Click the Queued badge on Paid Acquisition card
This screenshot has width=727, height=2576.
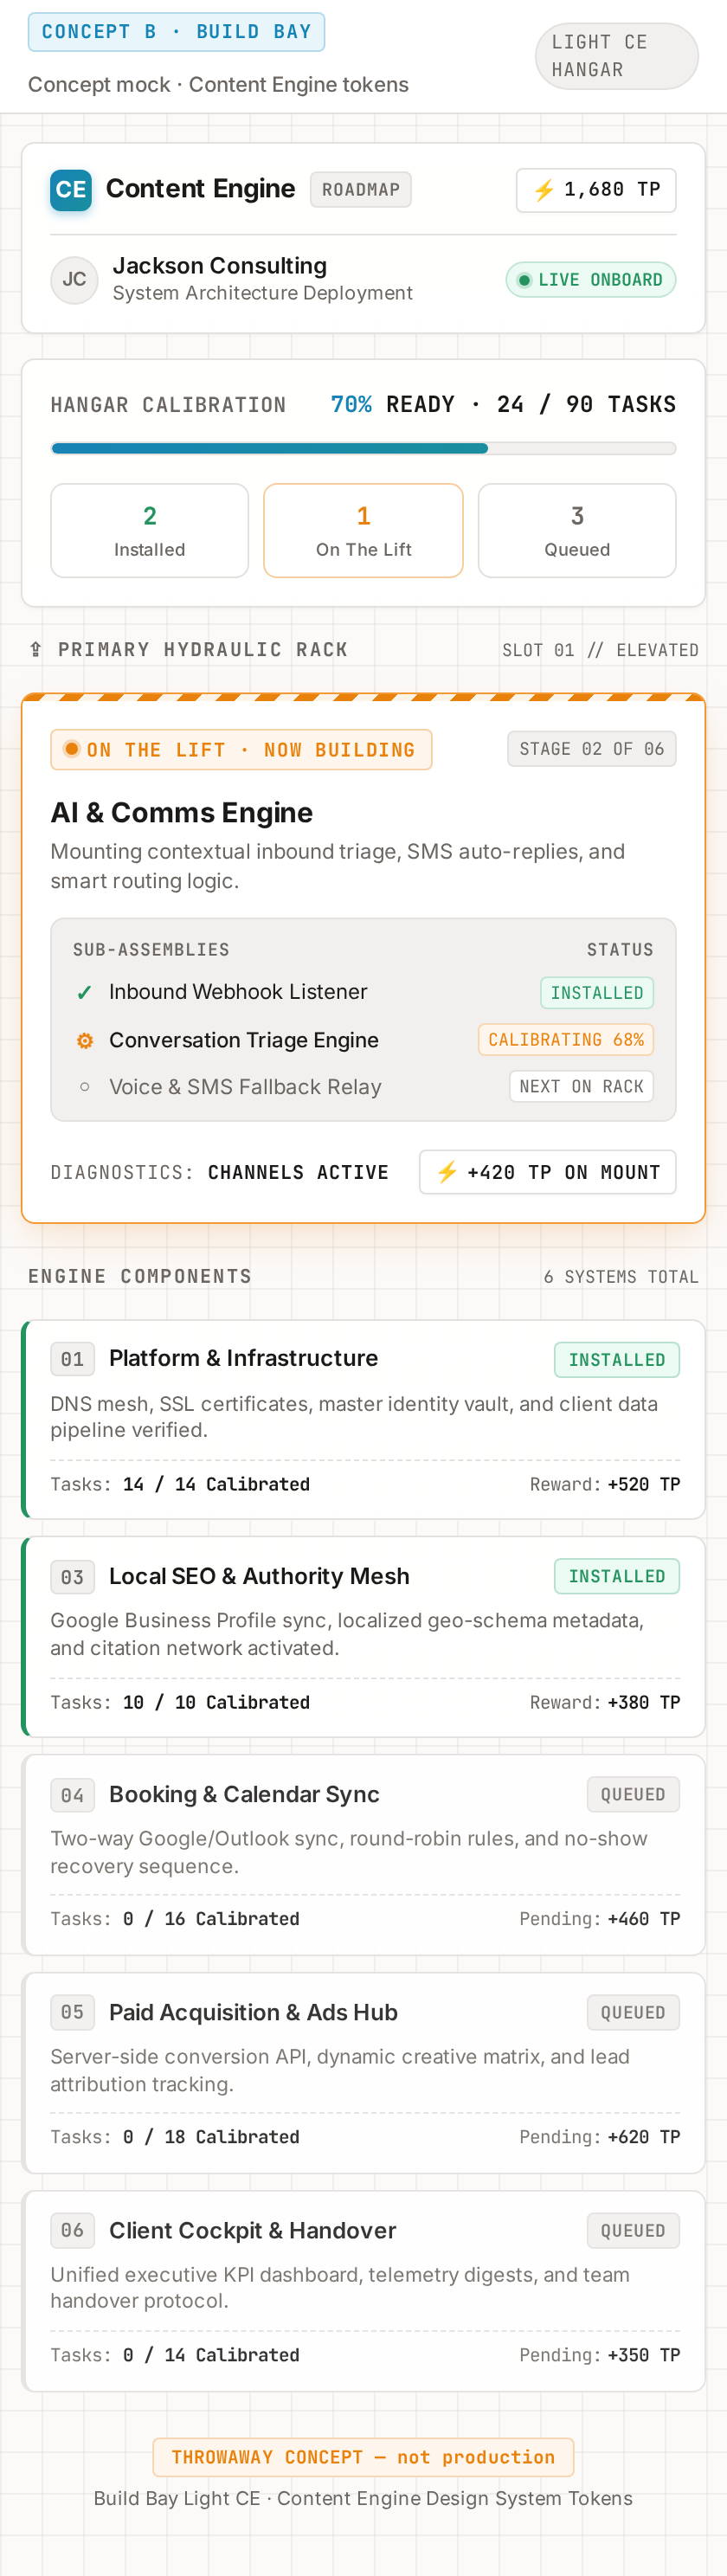[633, 2013]
